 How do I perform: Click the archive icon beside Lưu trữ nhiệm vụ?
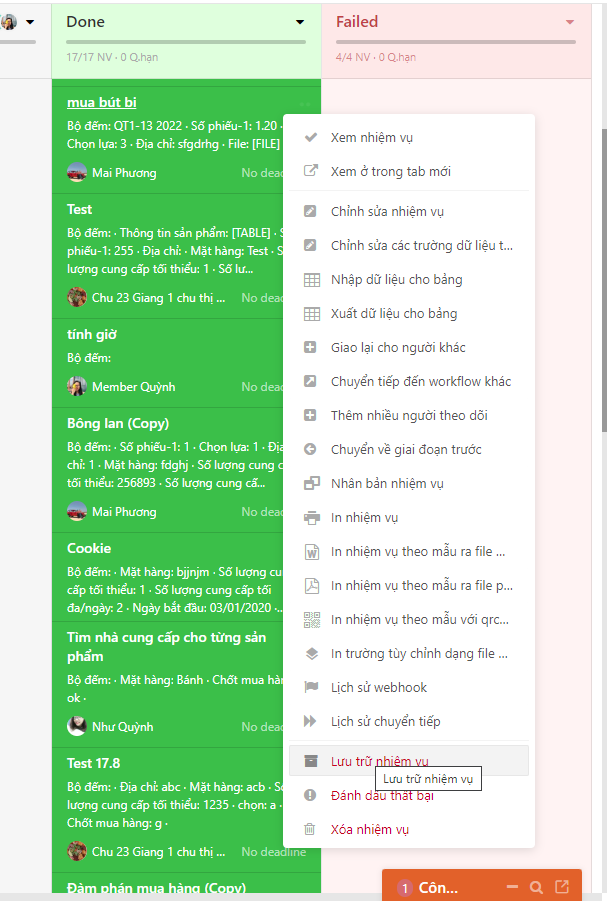point(310,761)
